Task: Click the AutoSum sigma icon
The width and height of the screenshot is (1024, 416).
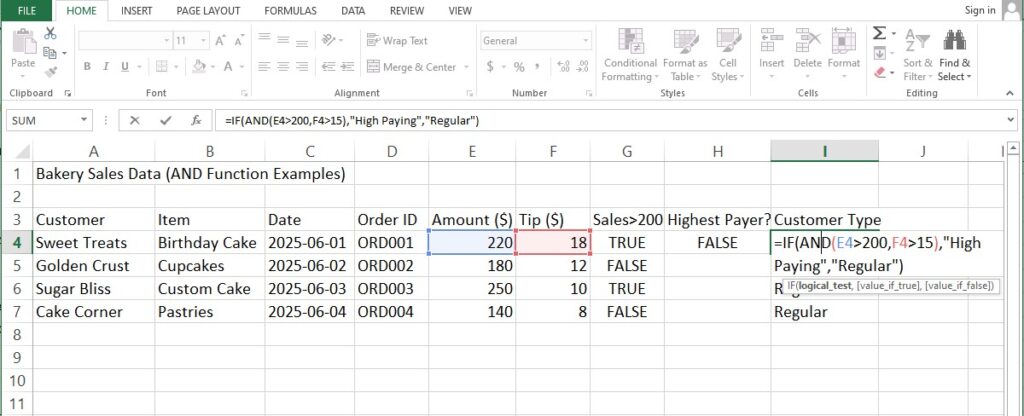Action: pos(879,33)
